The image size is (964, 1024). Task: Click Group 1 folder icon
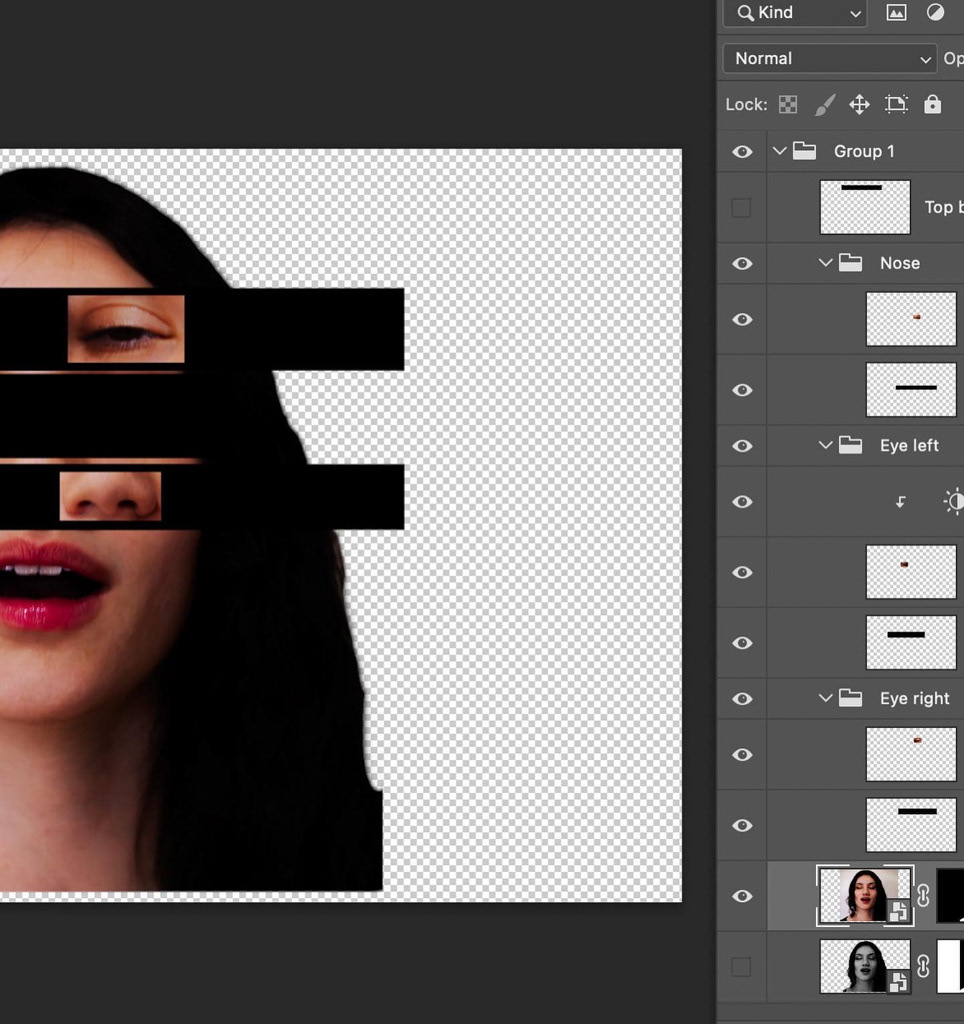click(805, 151)
